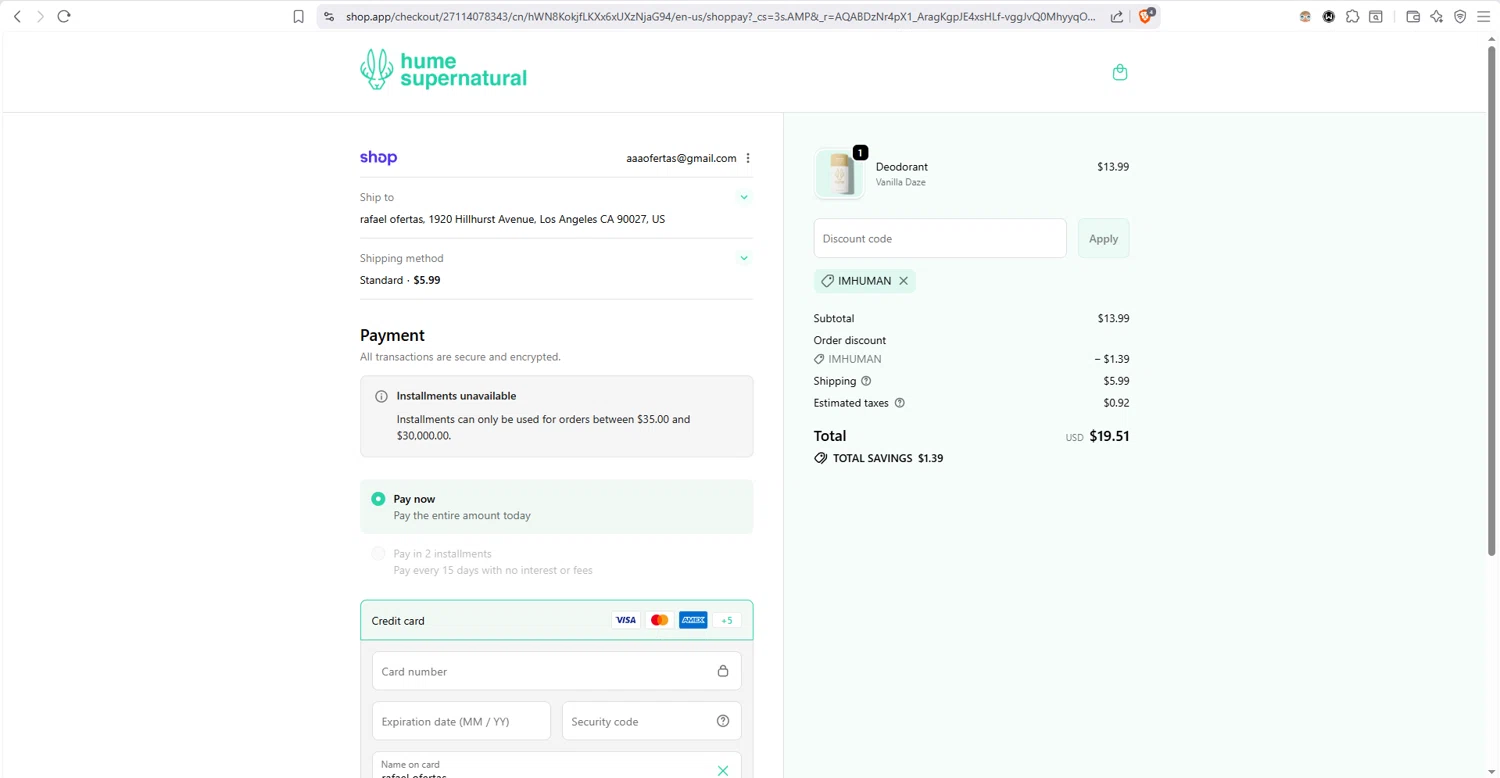Click the lock icon in Card number field
The width and height of the screenshot is (1500, 778).
pyautogui.click(x=723, y=671)
